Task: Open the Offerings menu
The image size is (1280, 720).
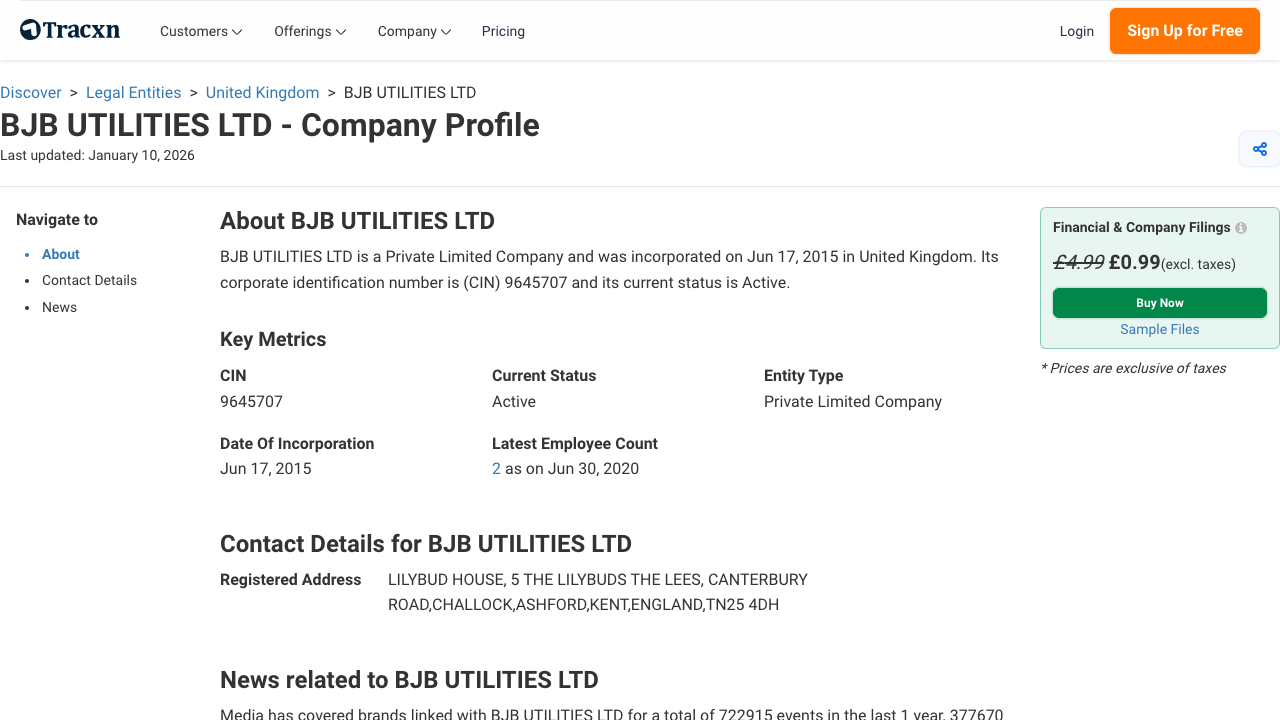Action: [309, 31]
